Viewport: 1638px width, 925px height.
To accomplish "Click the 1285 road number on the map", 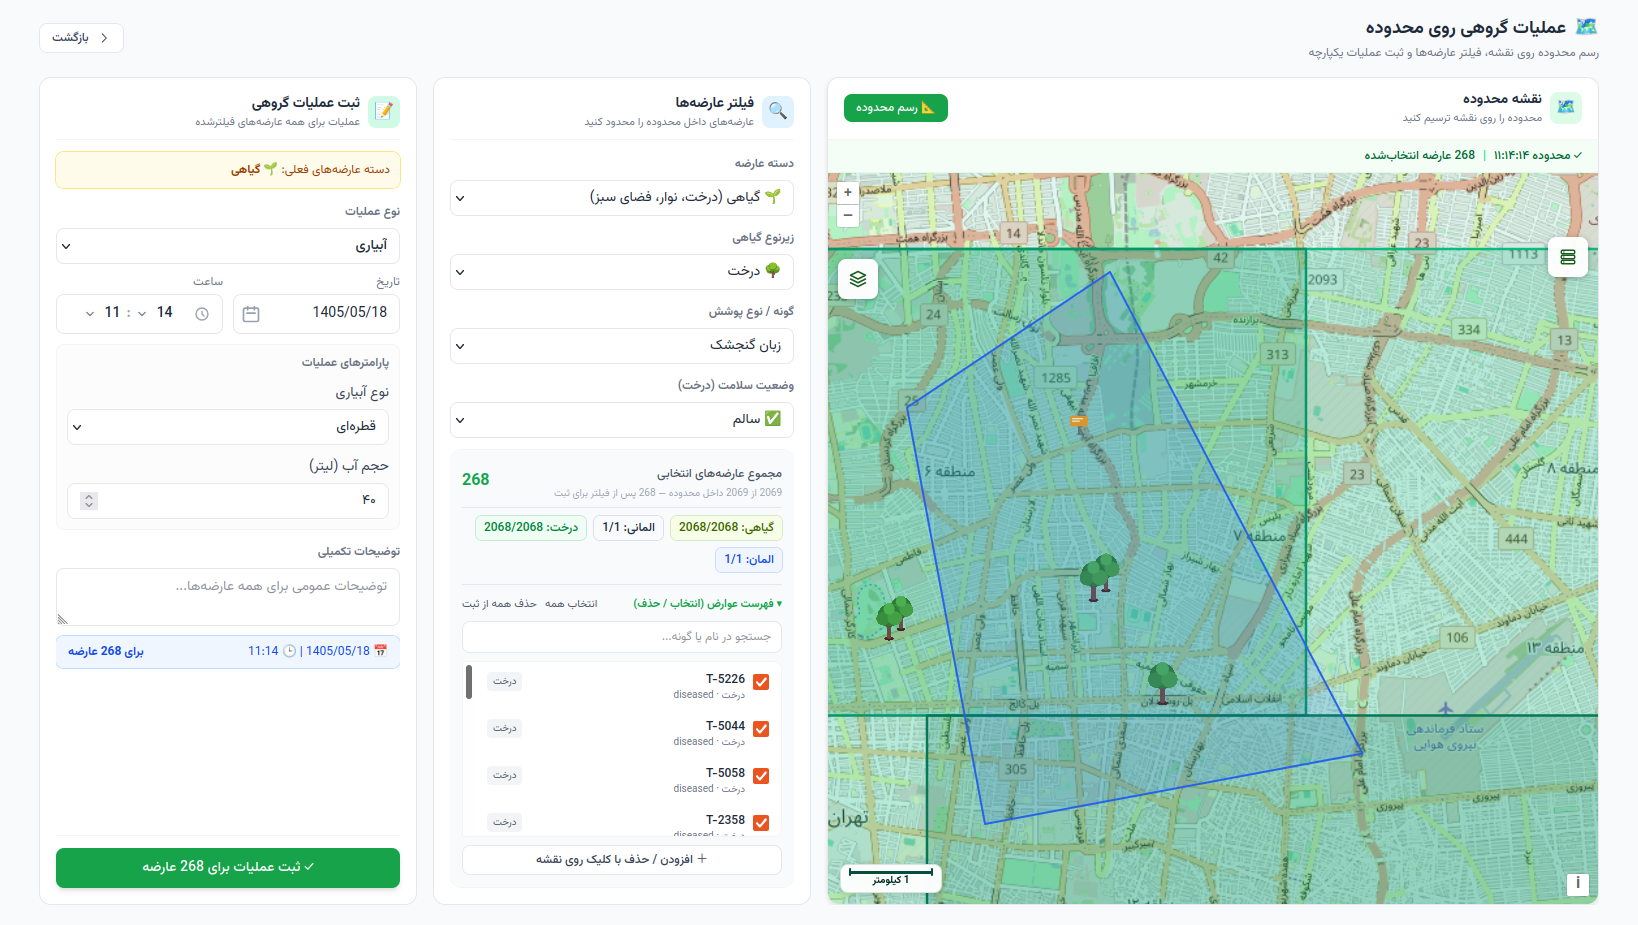I will [1056, 378].
